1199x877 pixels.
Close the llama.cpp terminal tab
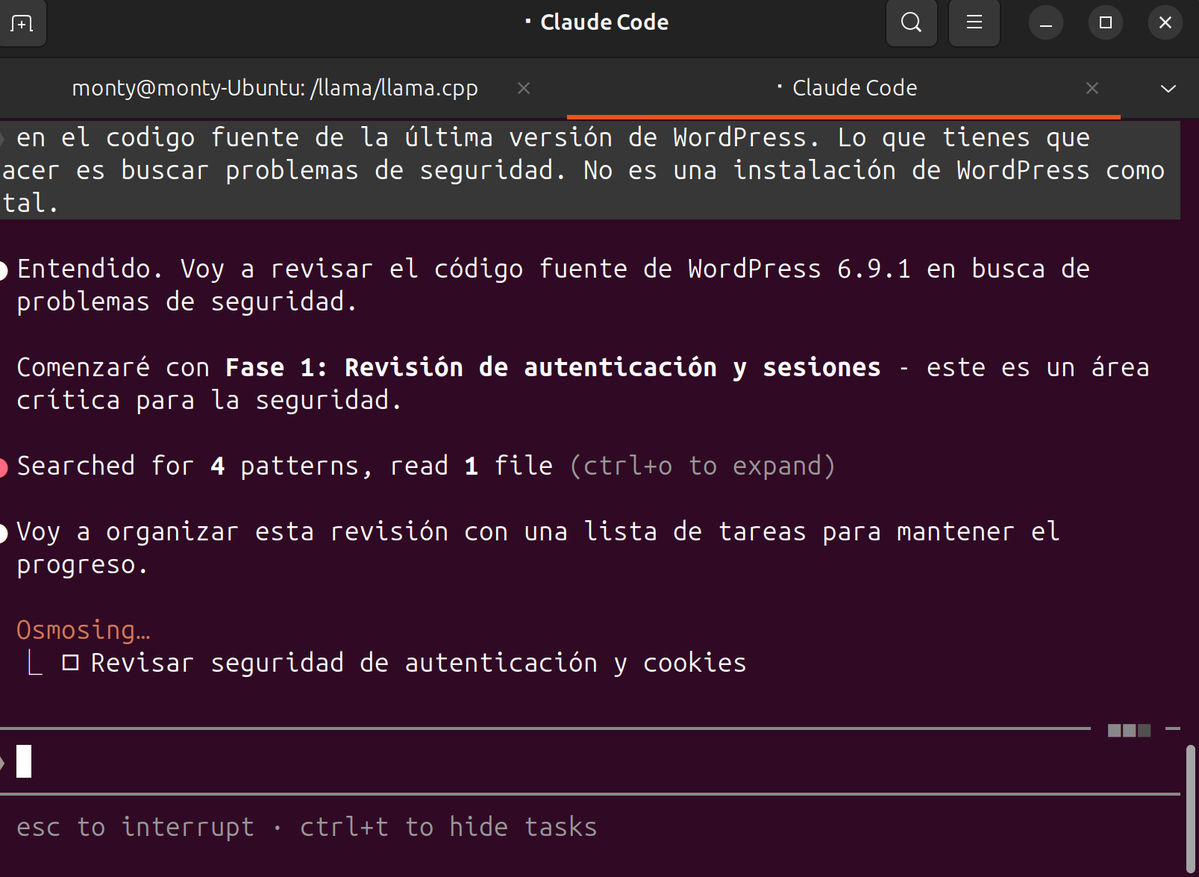click(523, 89)
